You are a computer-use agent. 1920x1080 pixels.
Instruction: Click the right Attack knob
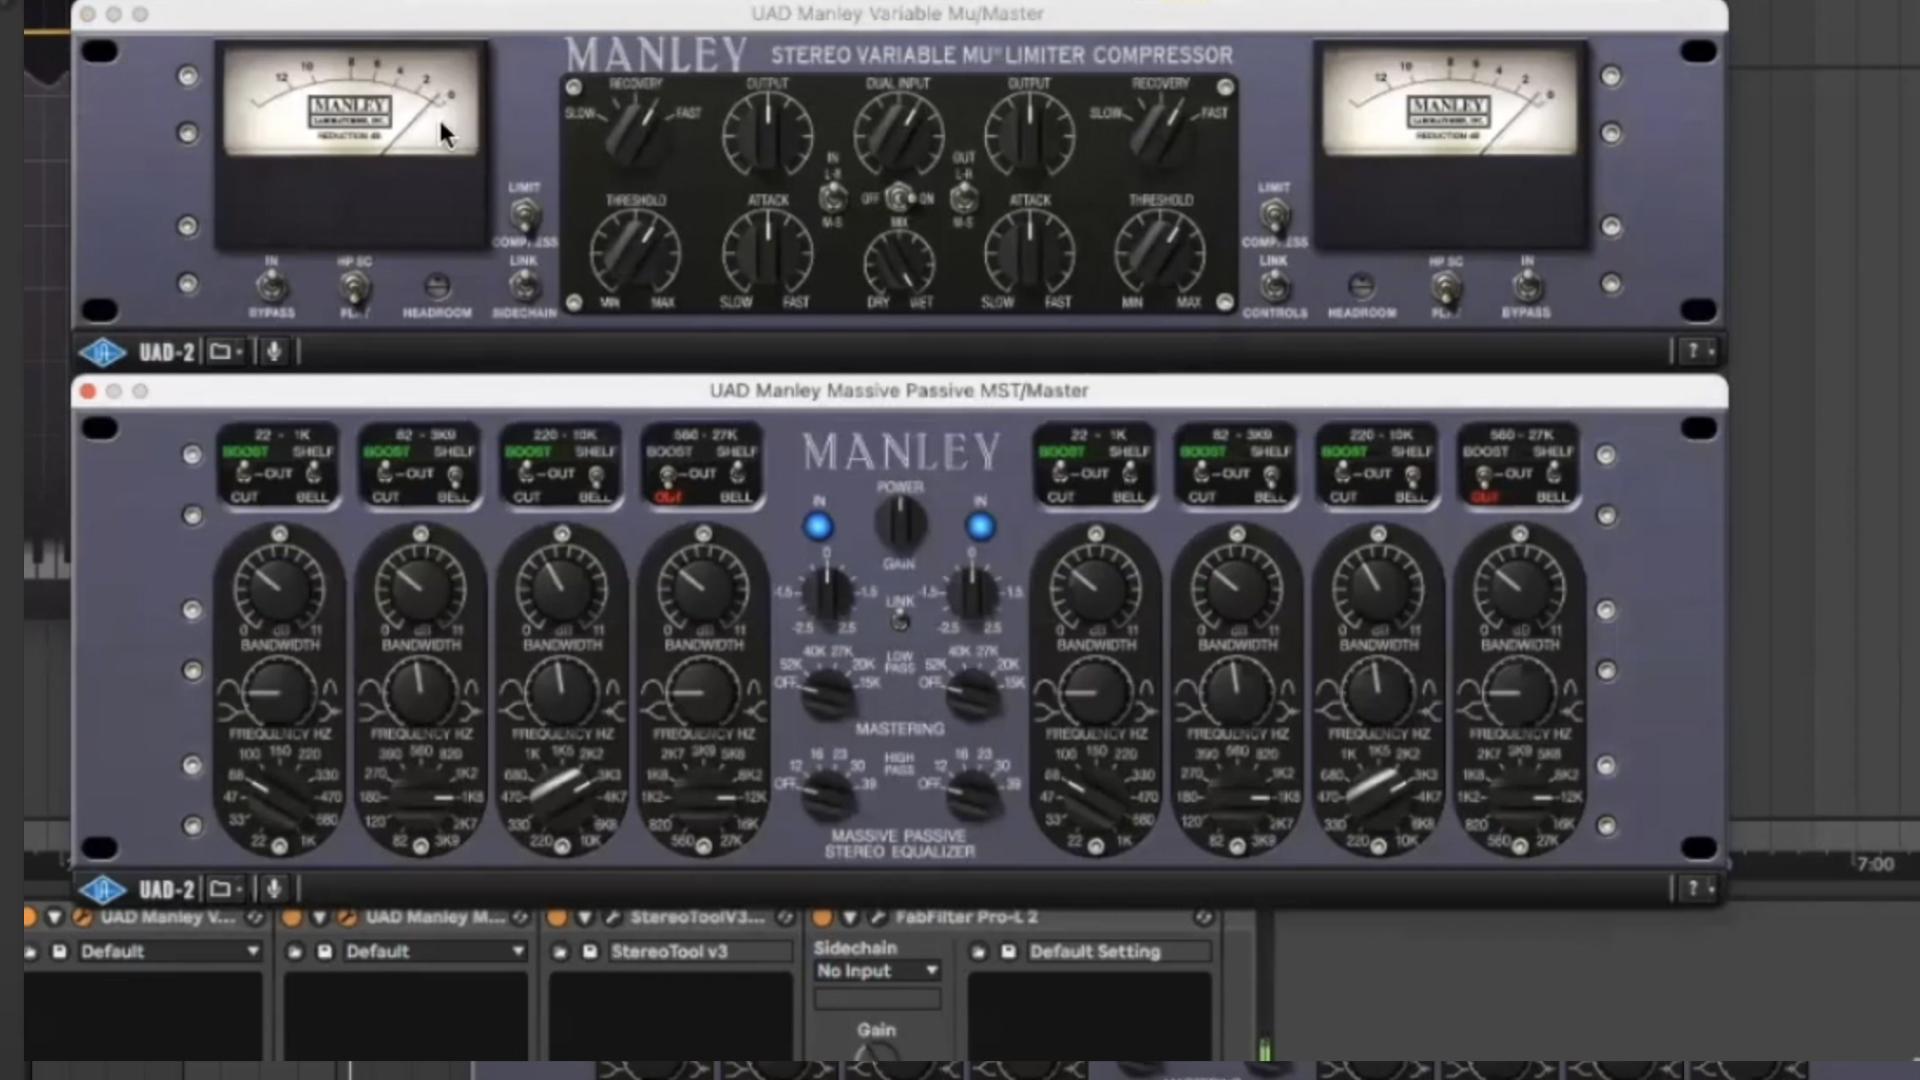click(1029, 252)
